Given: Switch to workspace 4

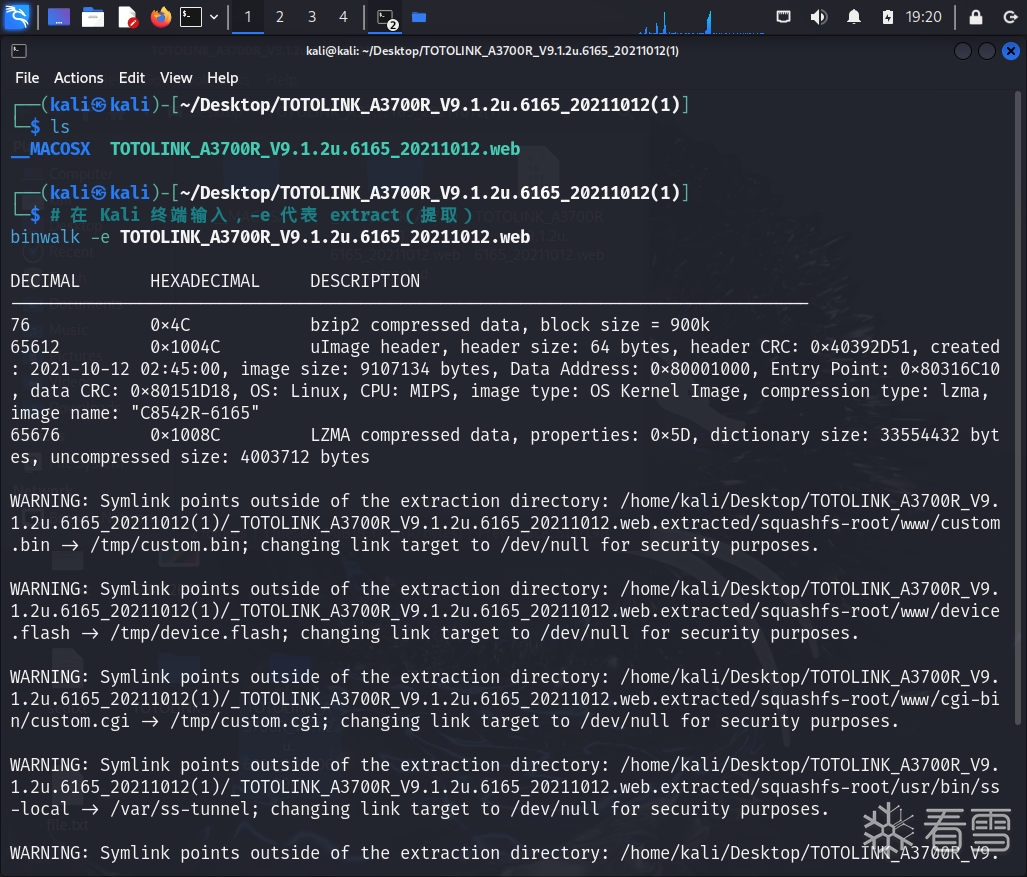Looking at the screenshot, I should coord(343,17).
